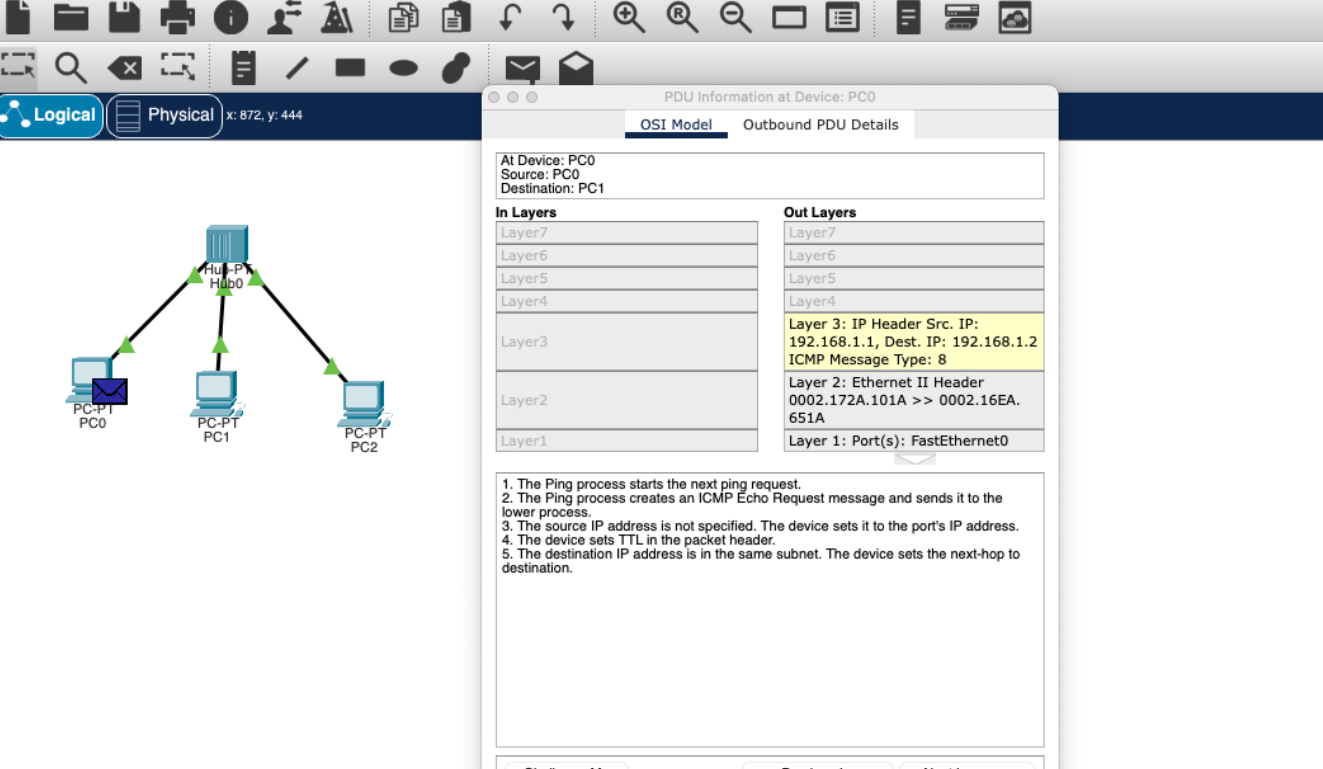Zoom in on the workspace
This screenshot has width=1323, height=769.
(x=629, y=16)
